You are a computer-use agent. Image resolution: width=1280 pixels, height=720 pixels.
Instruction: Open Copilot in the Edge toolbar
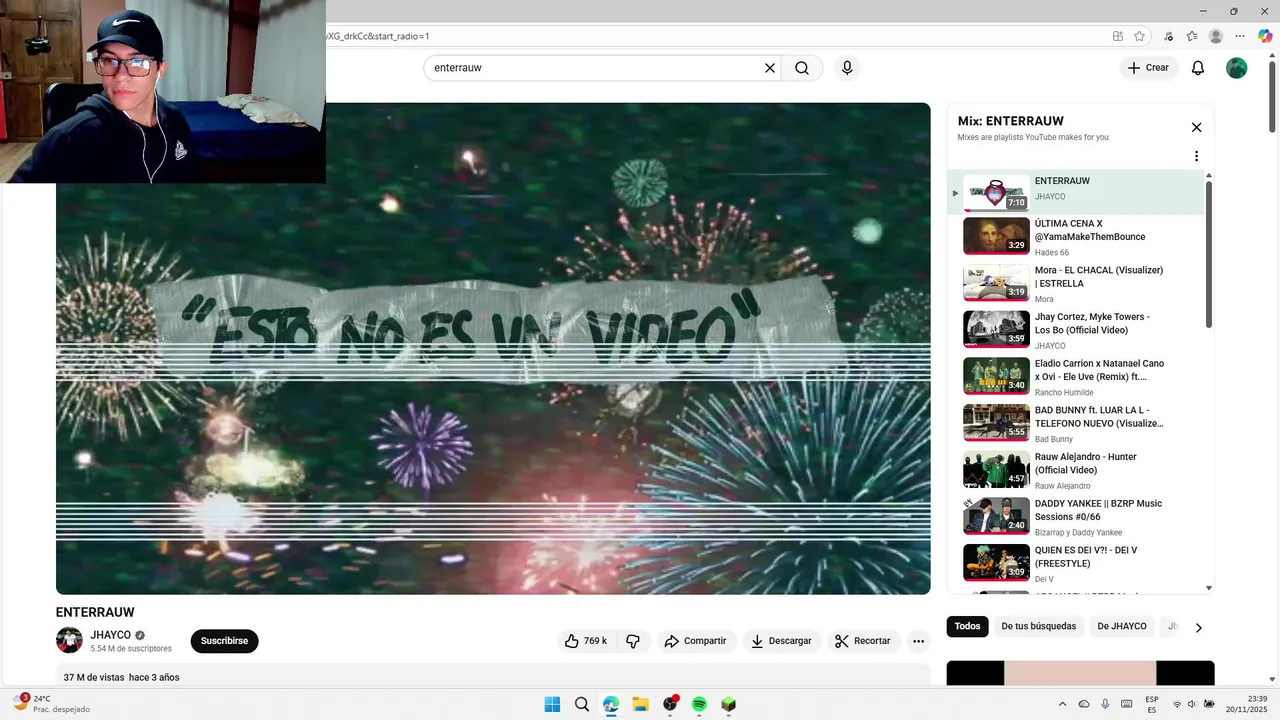(1265, 36)
